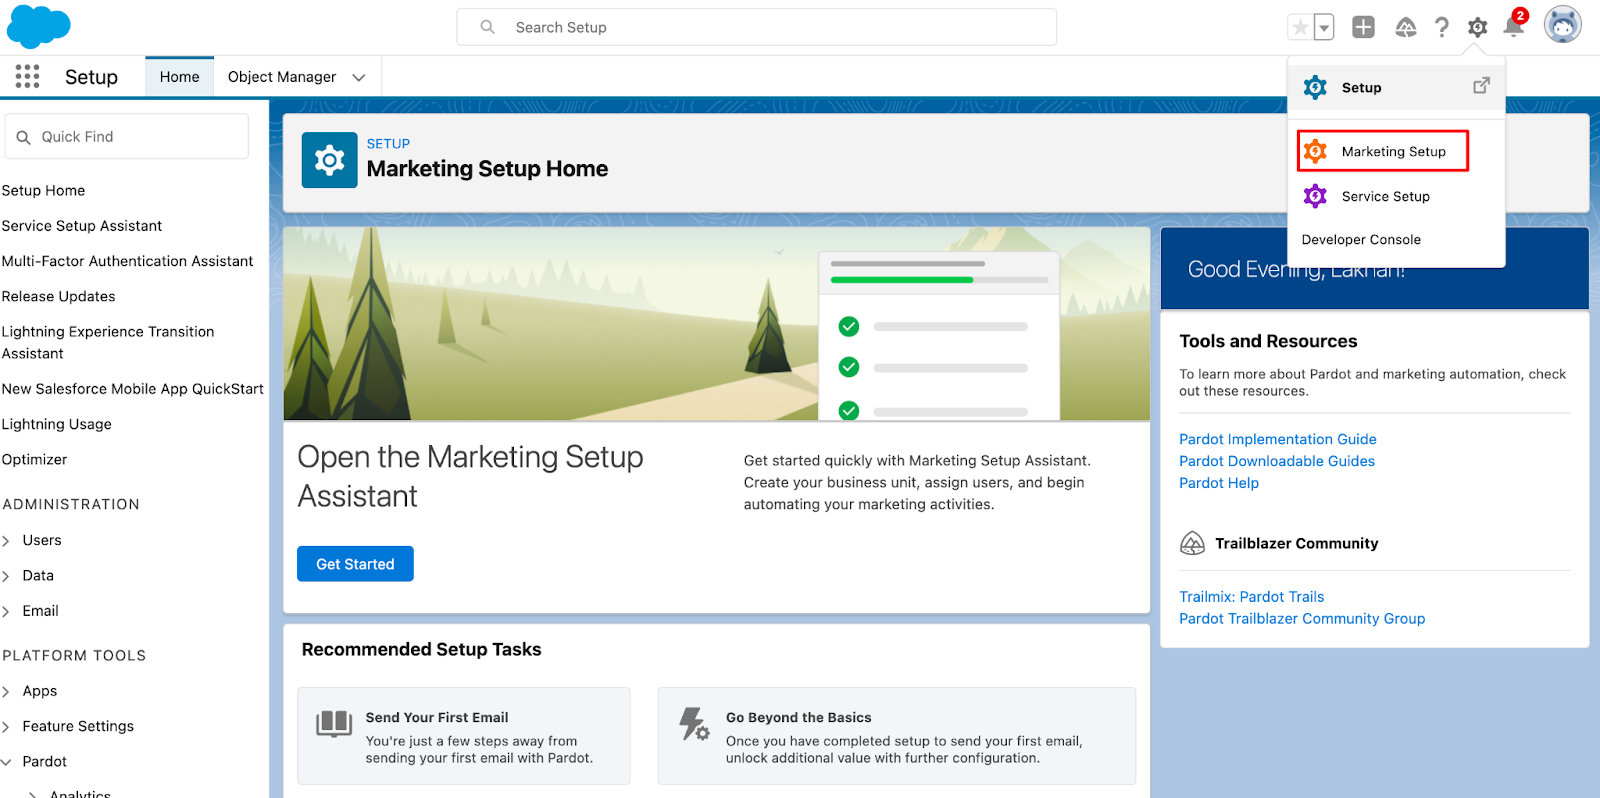Open Lightning Experience Transition Assistant

click(x=108, y=343)
